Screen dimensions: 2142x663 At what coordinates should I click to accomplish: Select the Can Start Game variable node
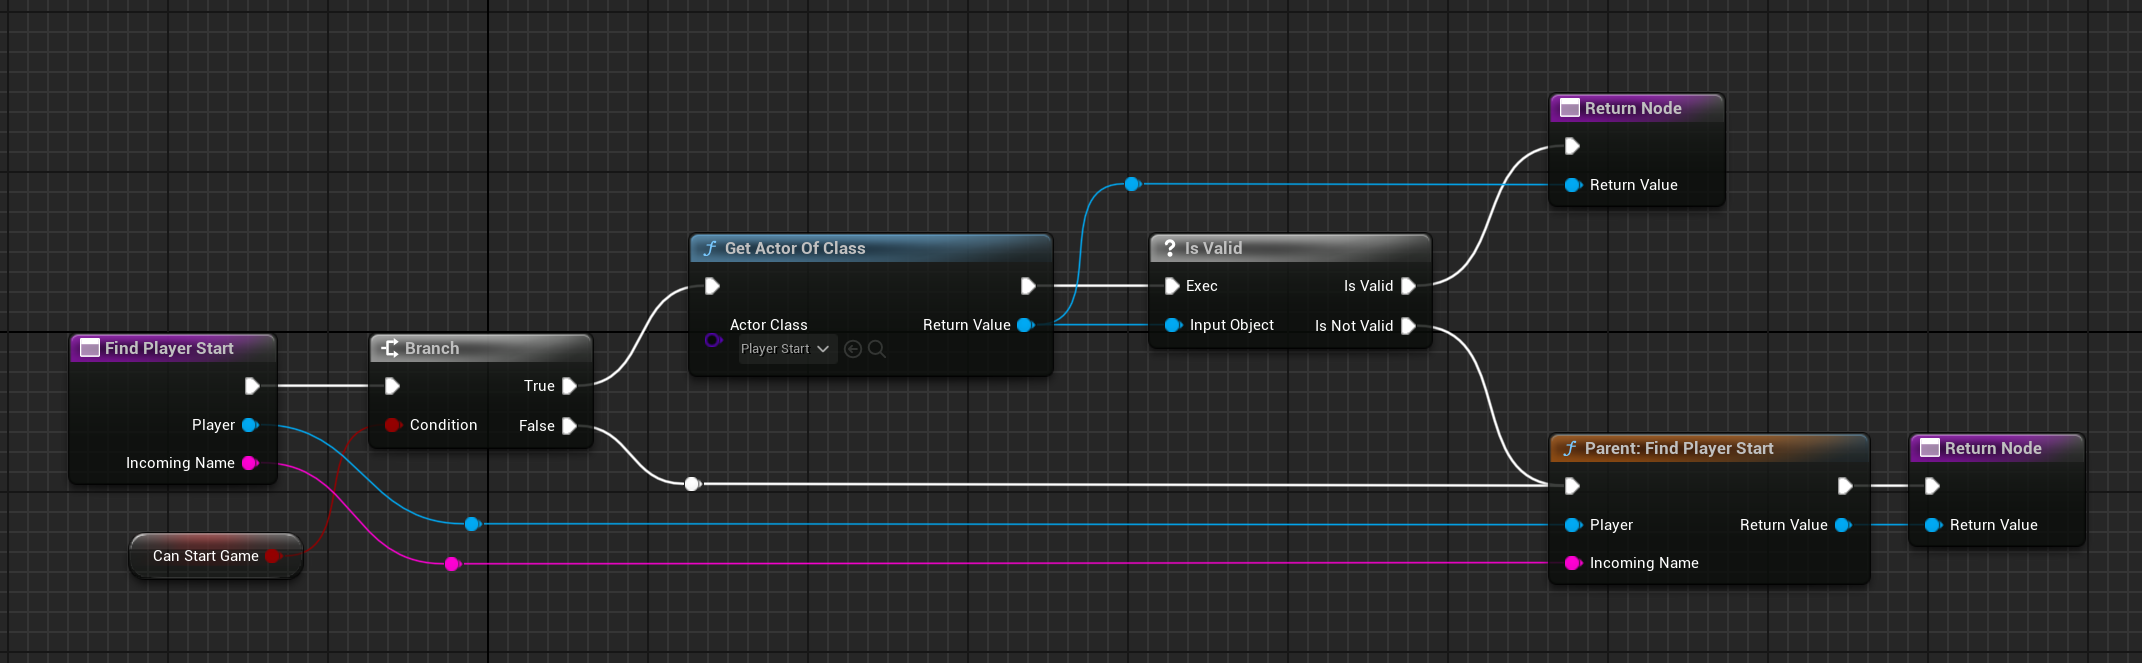206,556
